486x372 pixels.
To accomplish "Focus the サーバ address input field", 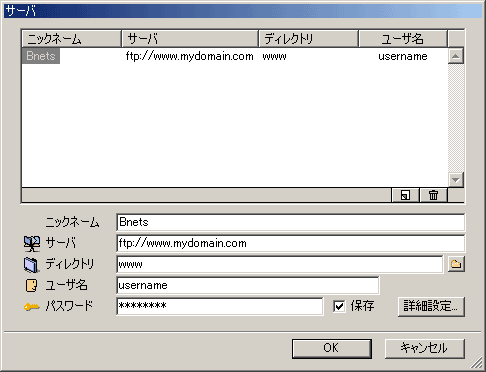I will 290,243.
